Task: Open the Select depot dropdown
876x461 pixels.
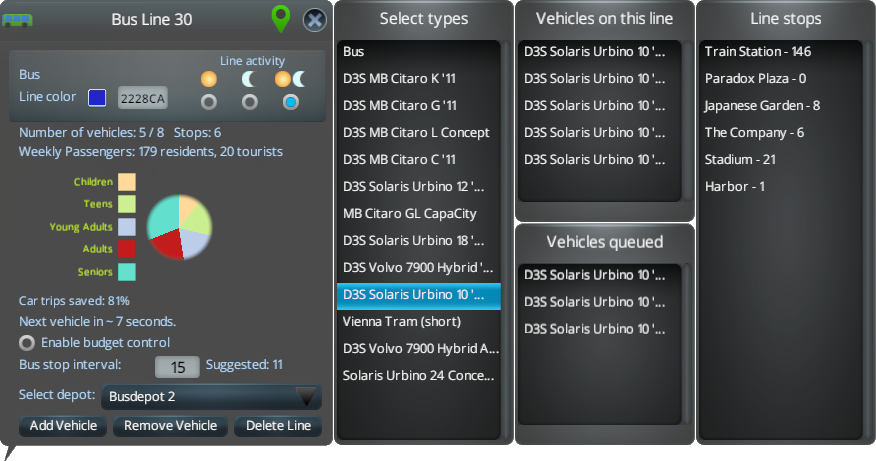Action: pyautogui.click(x=211, y=396)
